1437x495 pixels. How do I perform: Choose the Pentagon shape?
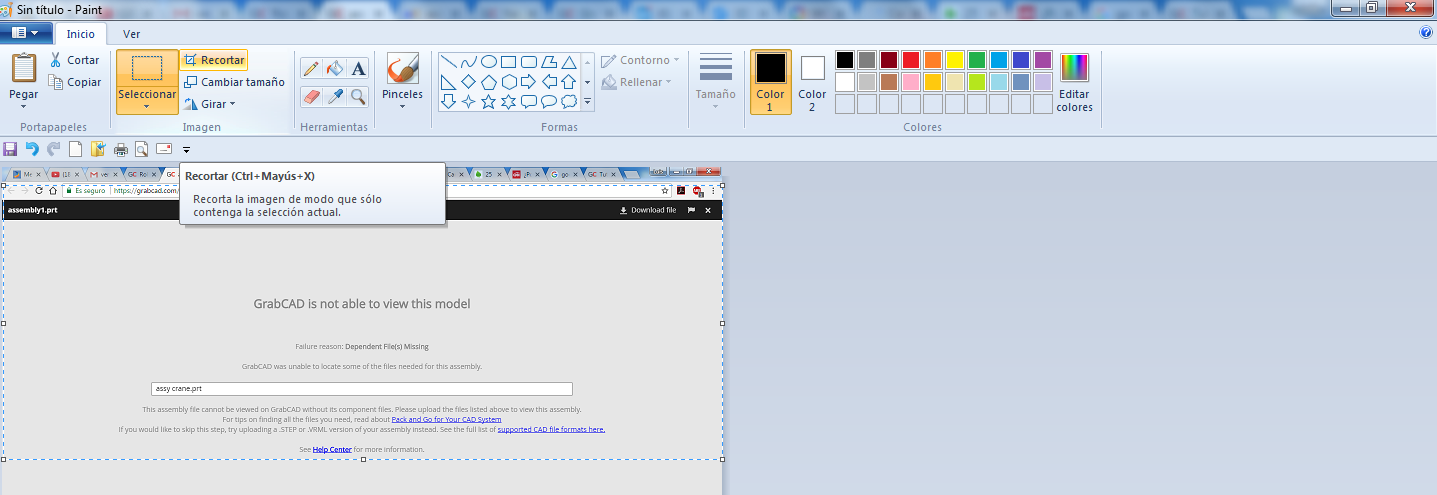coord(489,82)
